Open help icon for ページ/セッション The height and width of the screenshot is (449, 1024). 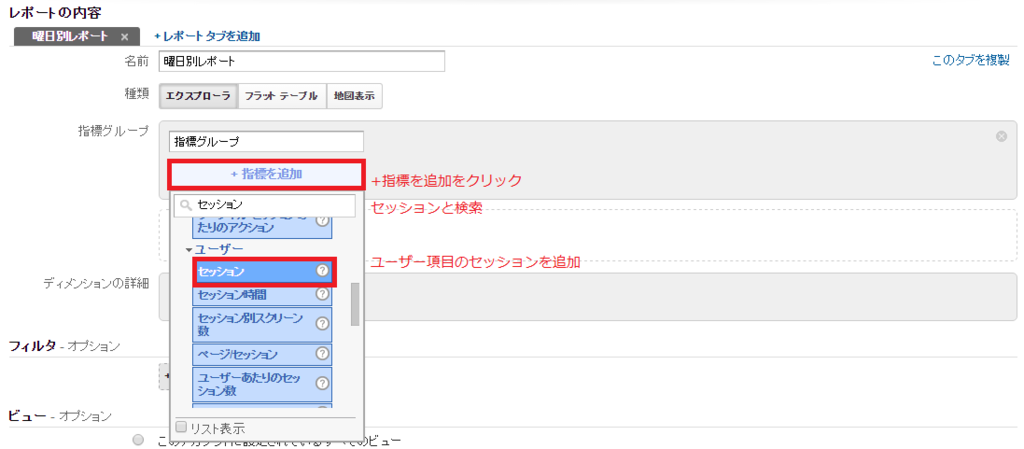coord(322,354)
